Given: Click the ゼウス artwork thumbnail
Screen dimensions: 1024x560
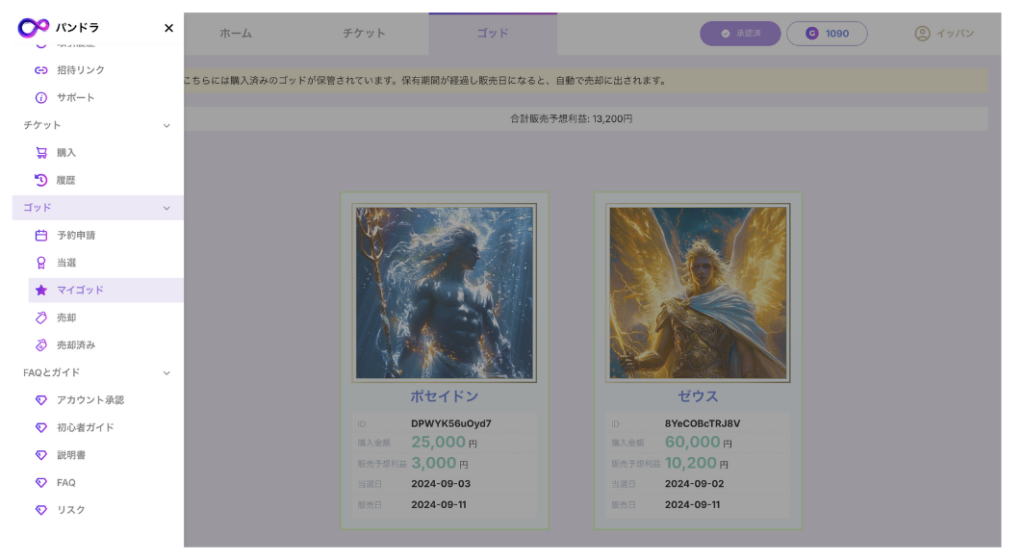Looking at the screenshot, I should 697,292.
